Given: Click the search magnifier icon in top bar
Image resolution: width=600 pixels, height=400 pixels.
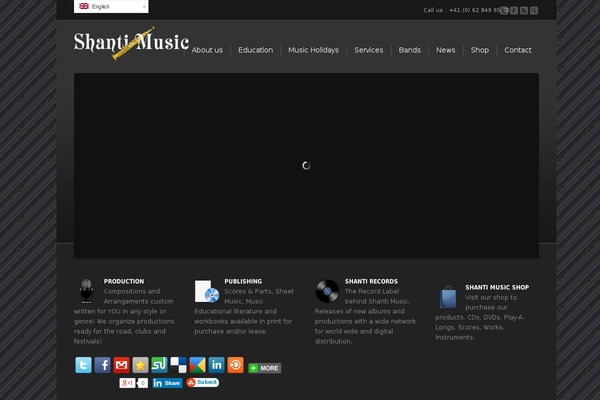Looking at the screenshot, I should (x=534, y=10).
